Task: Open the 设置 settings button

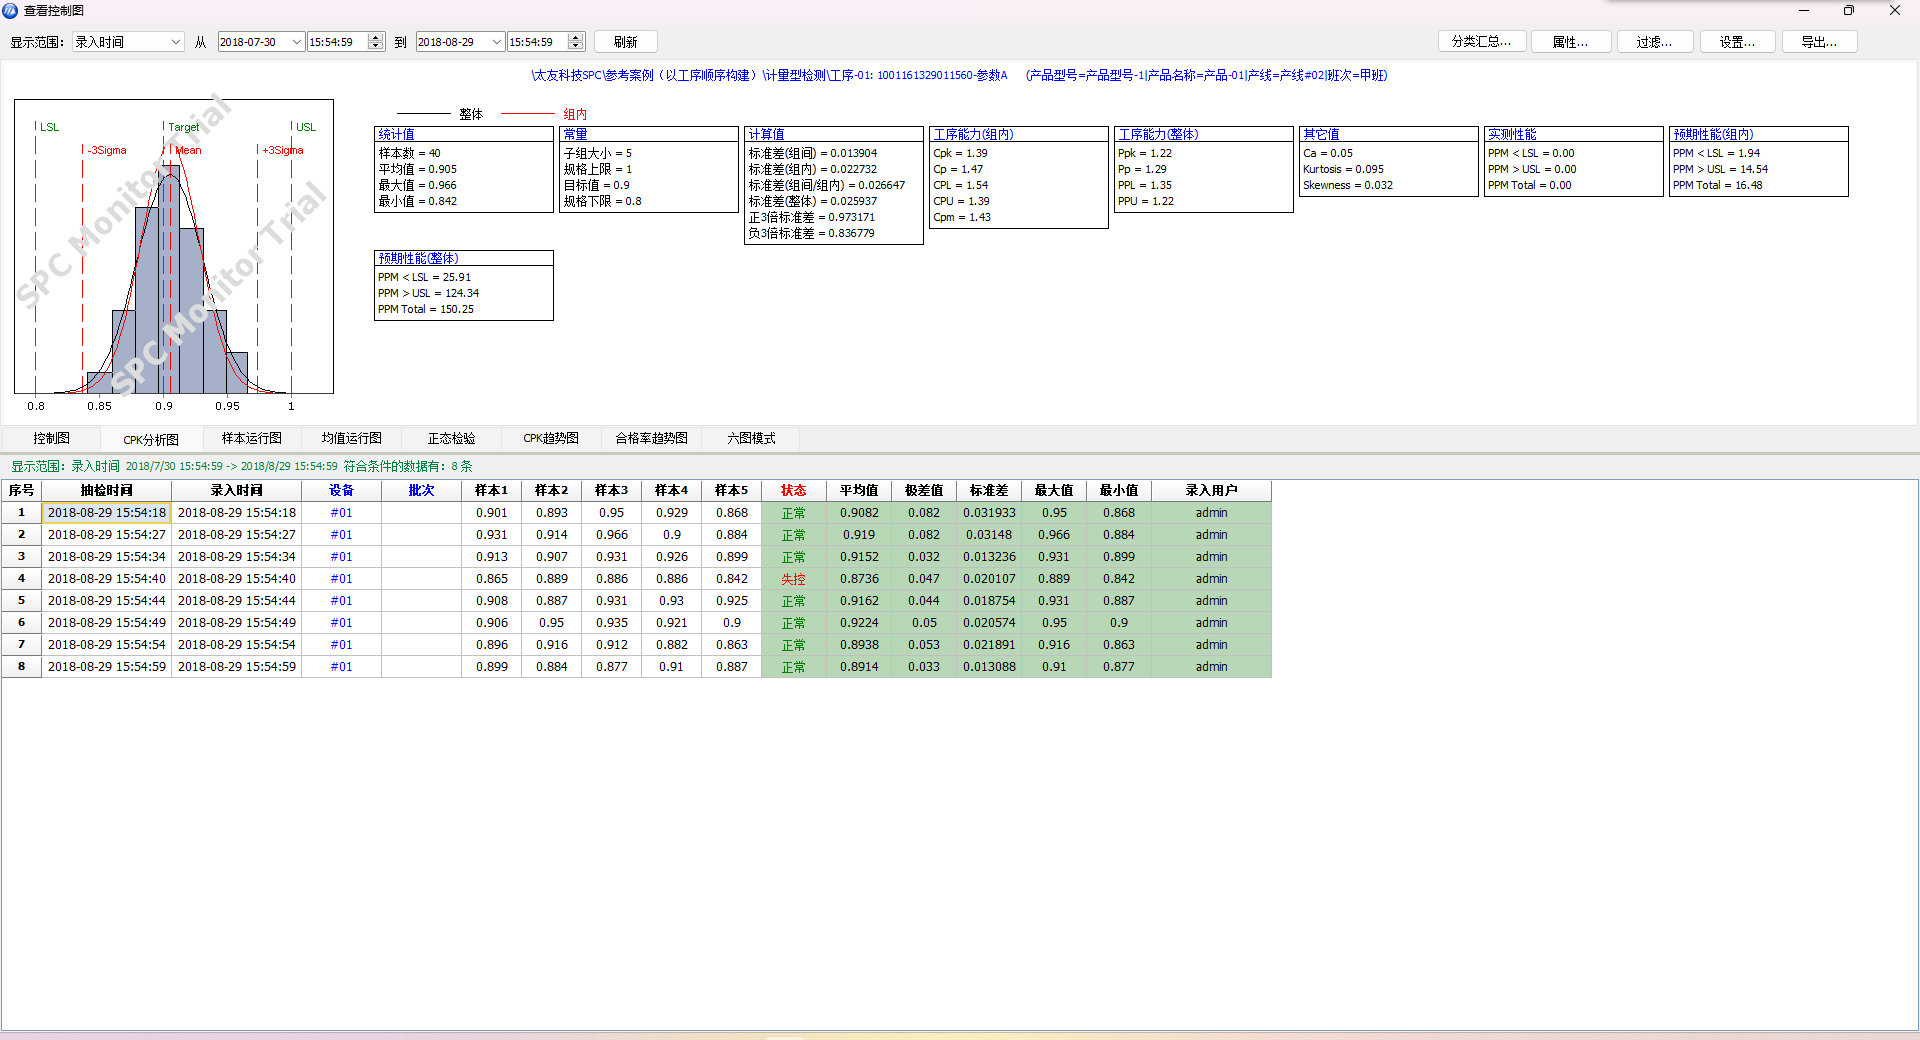Action: click(x=1737, y=42)
